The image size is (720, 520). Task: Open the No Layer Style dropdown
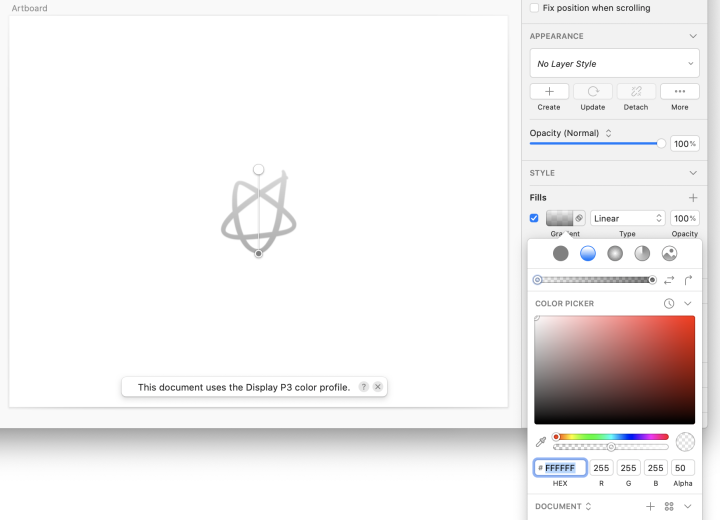click(614, 63)
